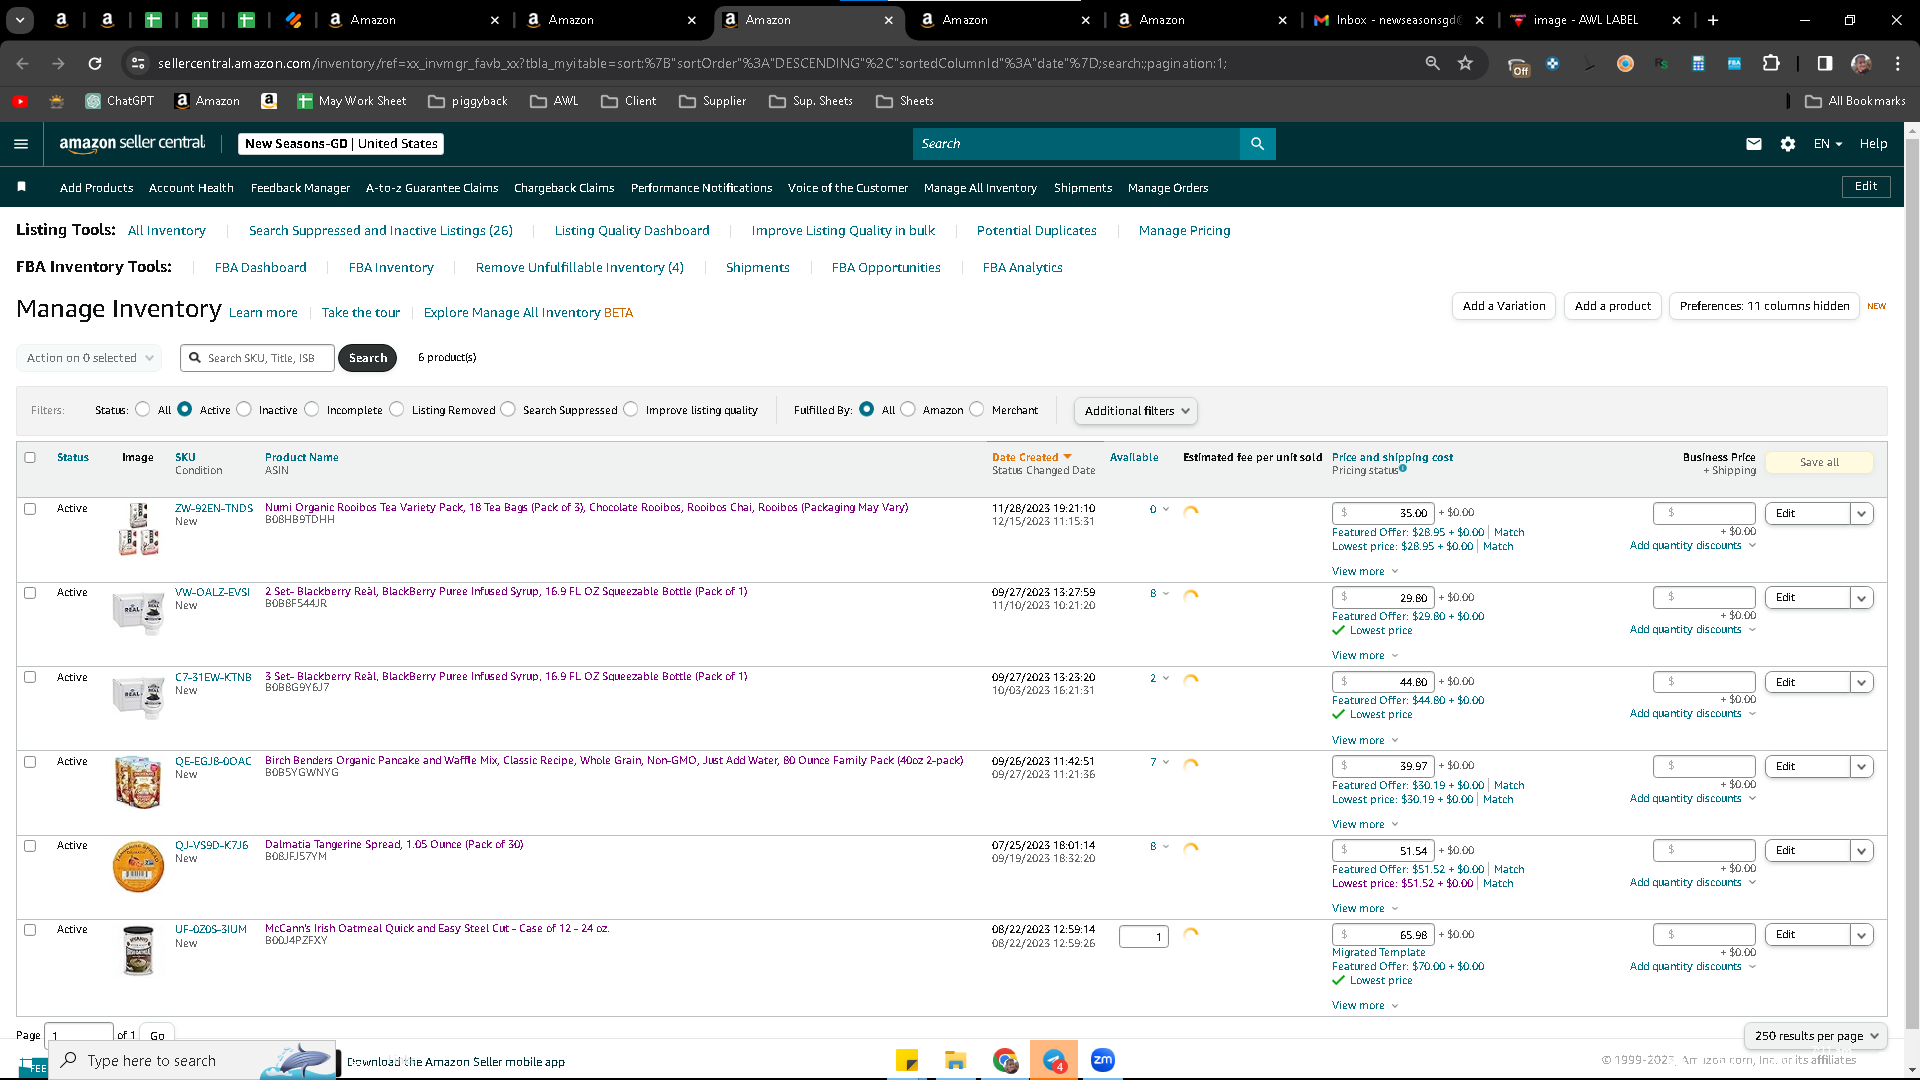Open Account Health in navigation bar
The image size is (1920, 1080).
click(x=191, y=188)
